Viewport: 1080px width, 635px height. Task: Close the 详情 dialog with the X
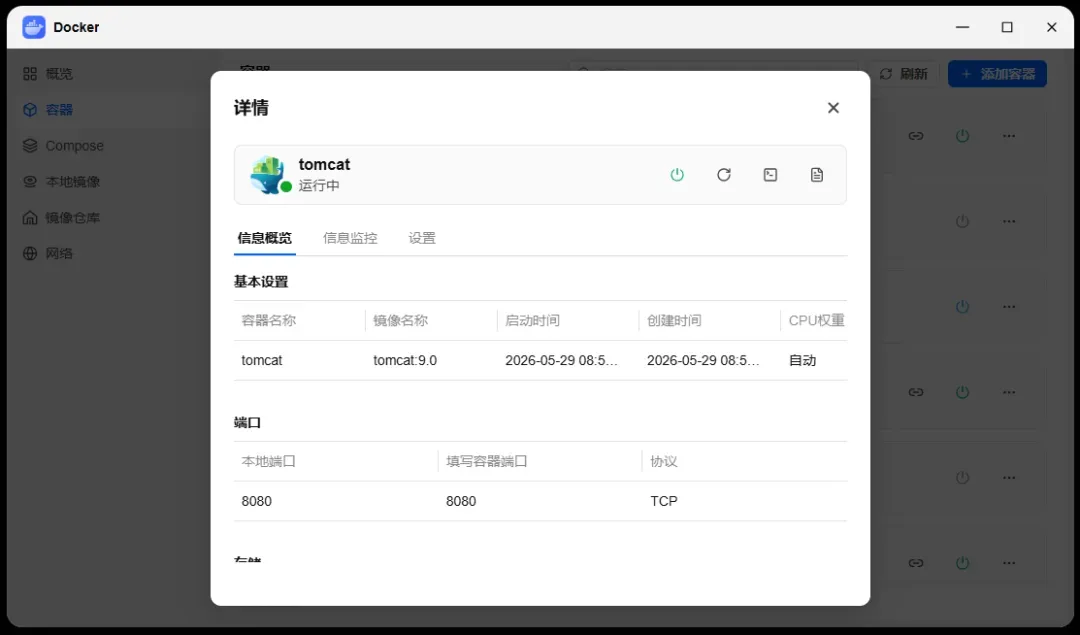[x=833, y=107]
